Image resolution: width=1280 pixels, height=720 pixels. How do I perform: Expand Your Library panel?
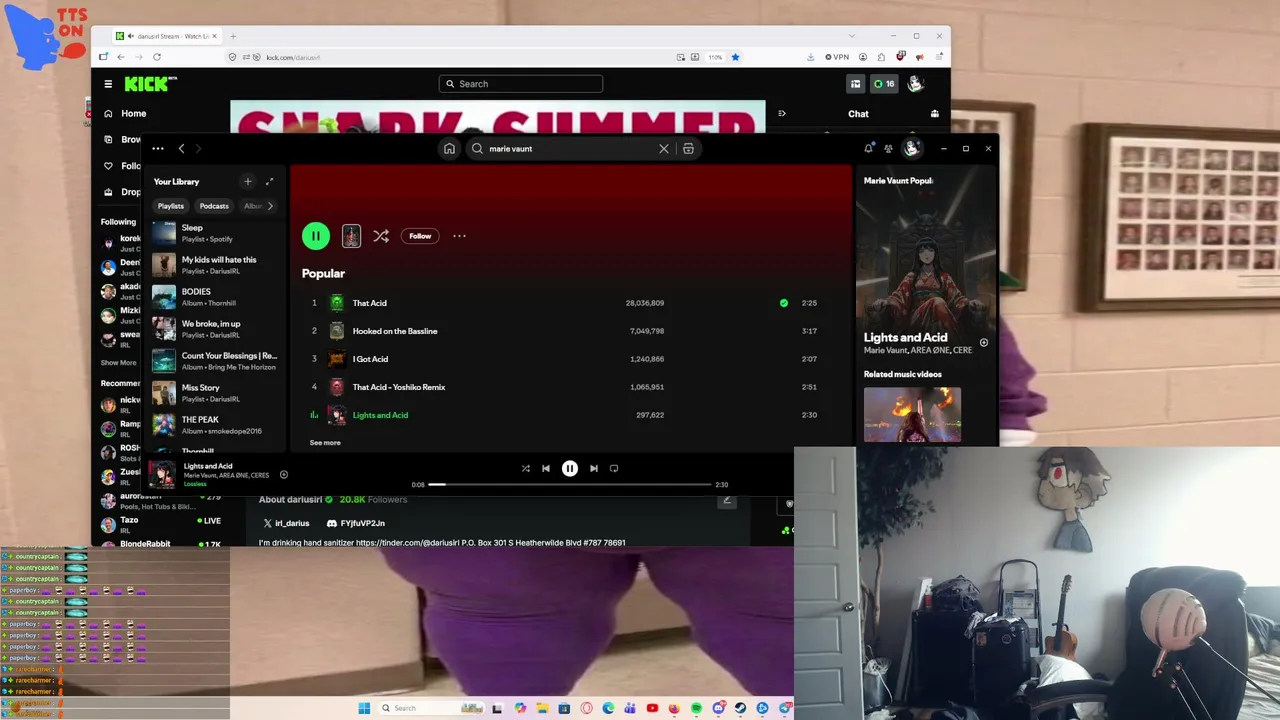point(269,181)
